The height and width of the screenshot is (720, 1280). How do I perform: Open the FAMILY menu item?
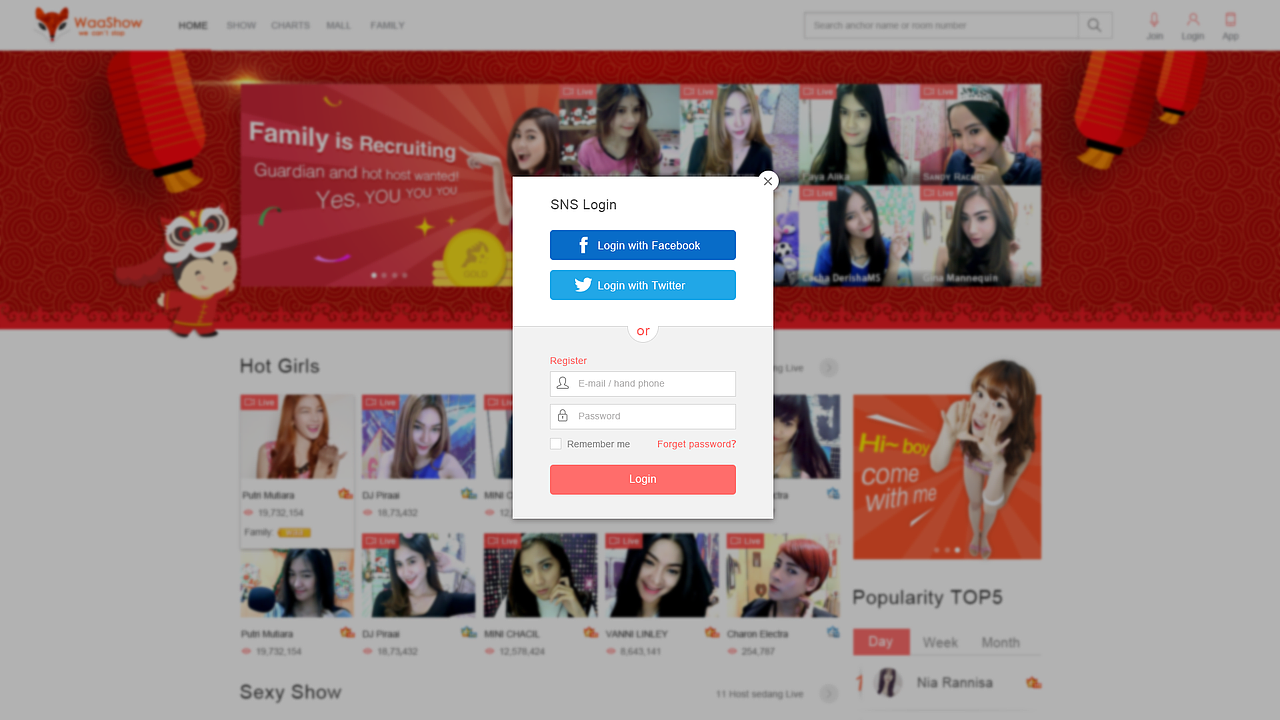coord(387,25)
